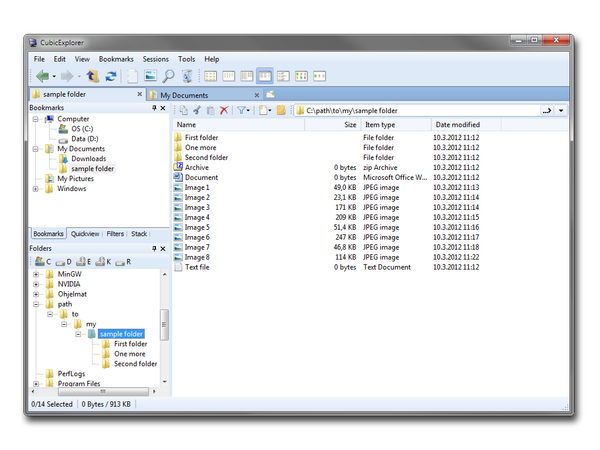
Task: Copy selected items toolbar icon
Action: (x=184, y=111)
